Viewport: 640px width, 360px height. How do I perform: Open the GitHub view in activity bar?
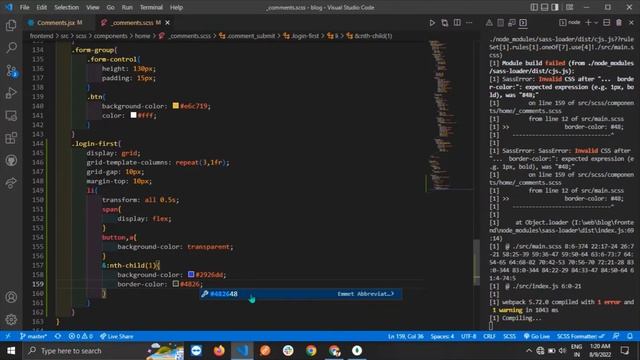[x=11, y=160]
